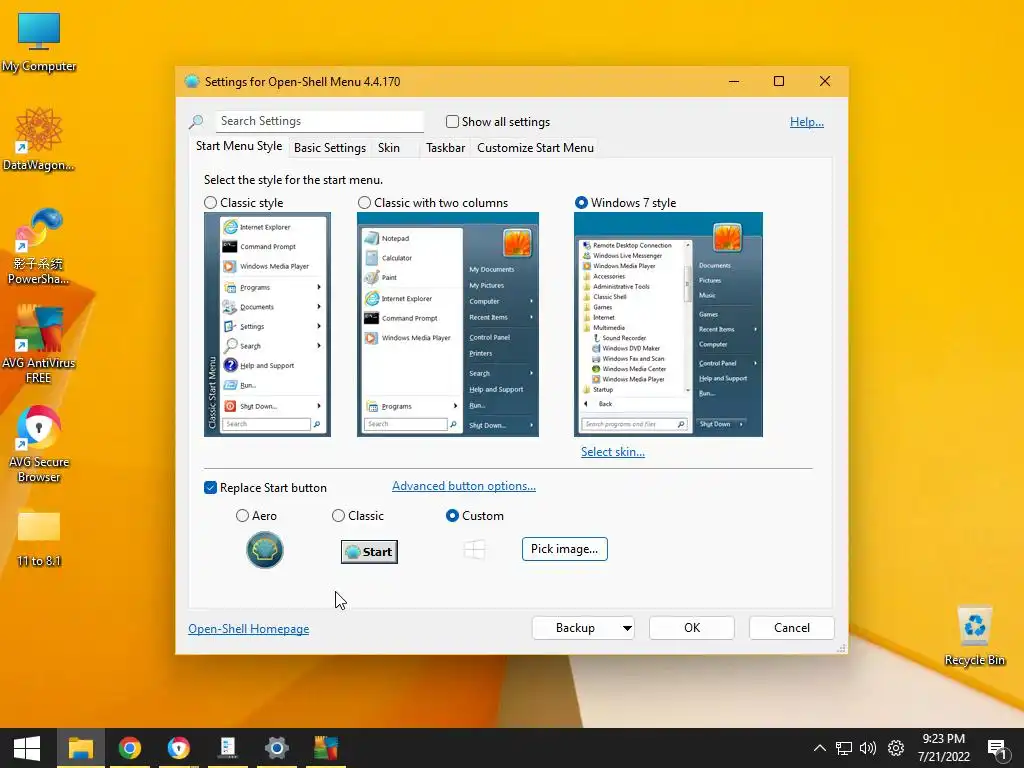
Task: Select the Custom button radio option
Action: [452, 516]
